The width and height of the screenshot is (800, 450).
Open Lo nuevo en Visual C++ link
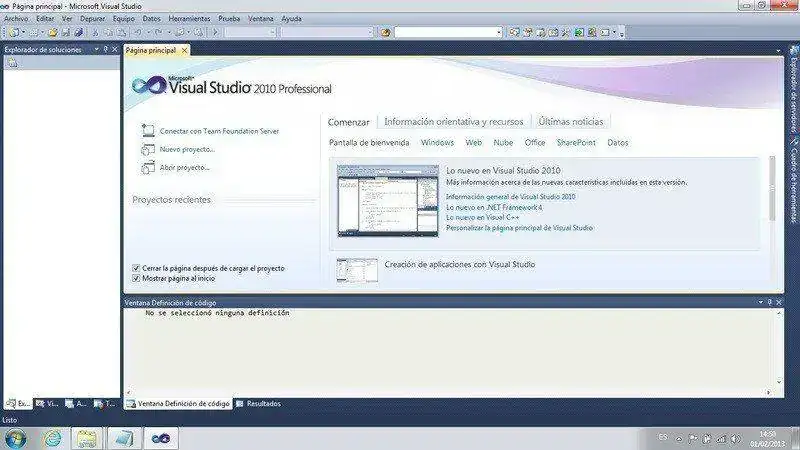pyautogui.click(x=483, y=217)
